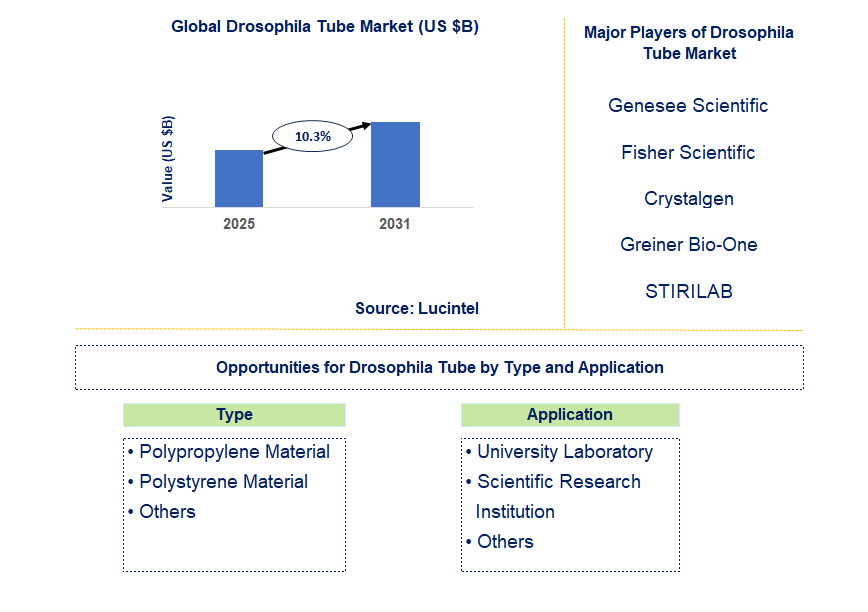This screenshot has height=612, width=868.
Task: Click the 10.3% growth rate label
Action: (x=312, y=136)
